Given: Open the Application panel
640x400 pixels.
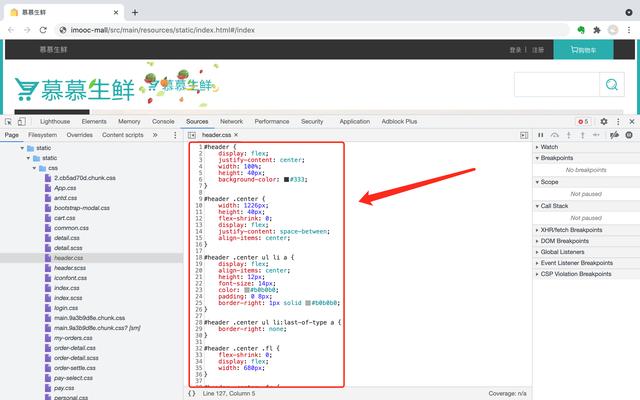Looking at the screenshot, I should tap(355, 122).
